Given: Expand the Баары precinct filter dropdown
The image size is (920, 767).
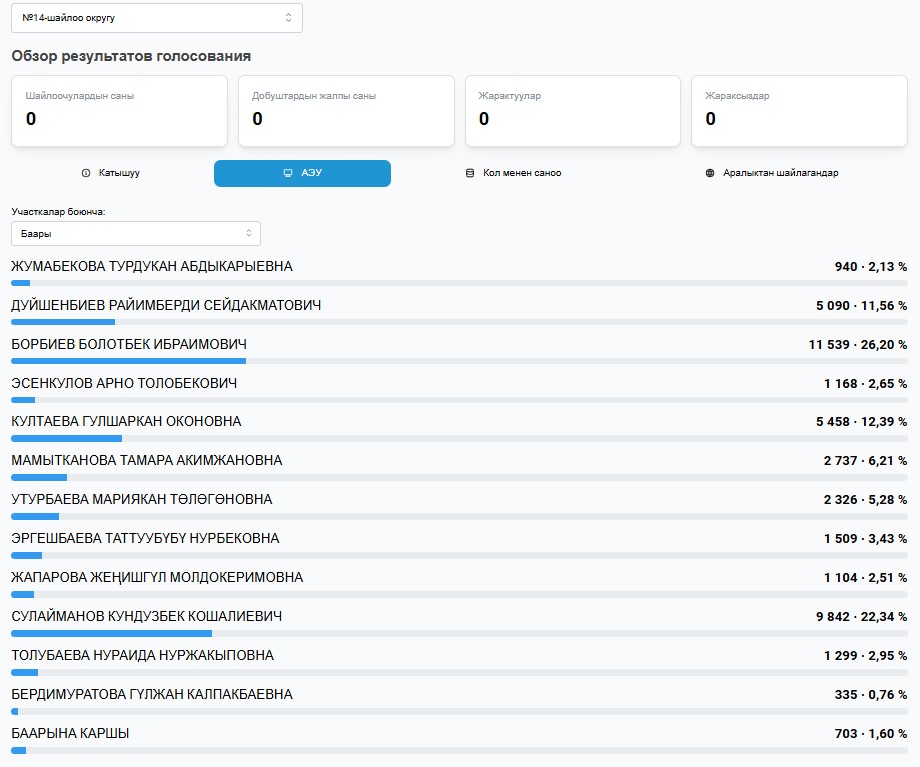Looking at the screenshot, I should tap(135, 233).
